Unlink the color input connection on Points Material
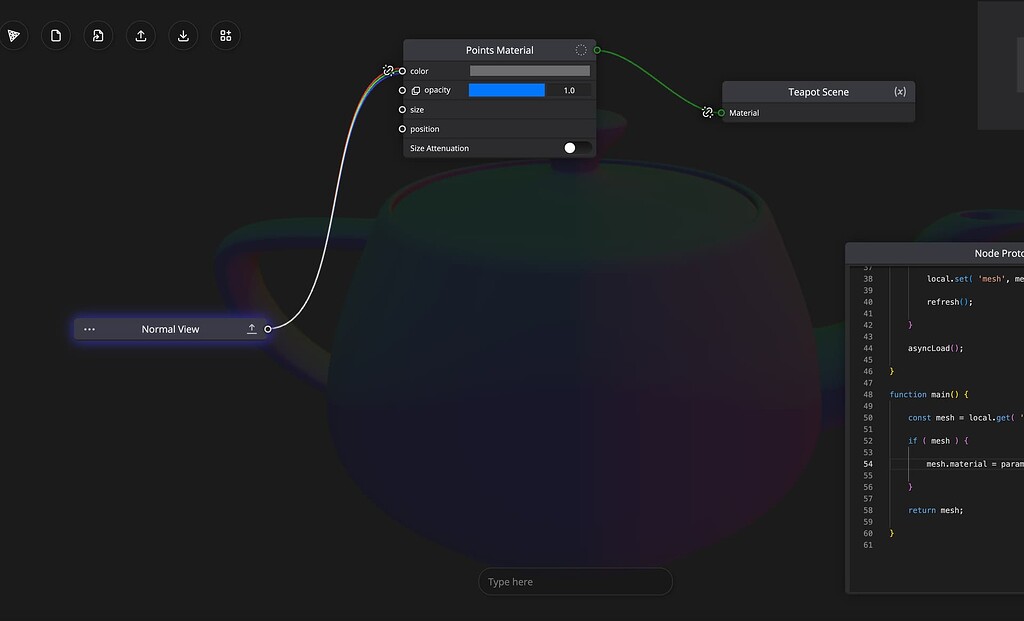This screenshot has width=1024, height=621. pos(388,71)
